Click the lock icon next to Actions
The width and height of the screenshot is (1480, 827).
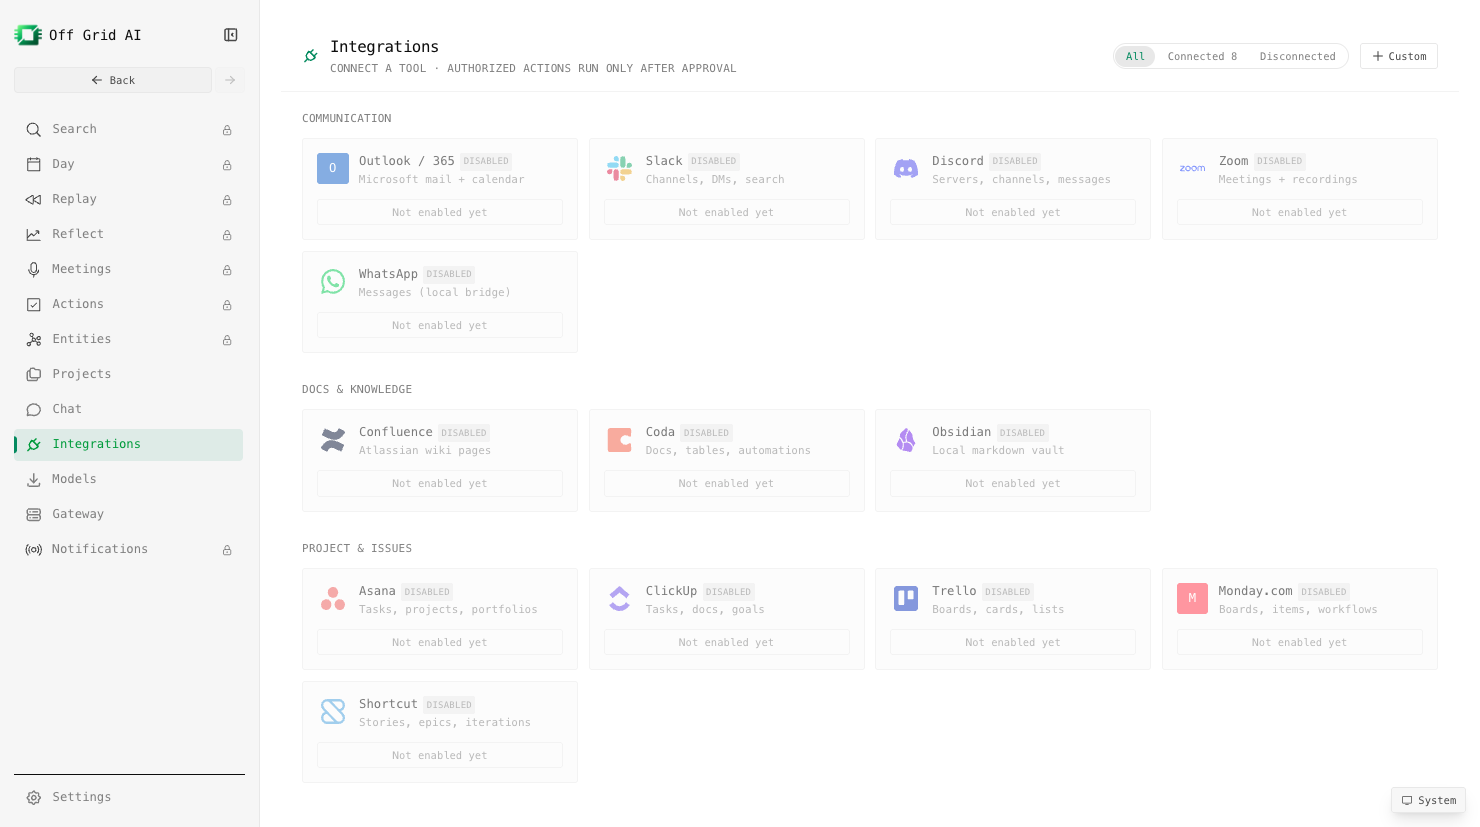tap(227, 305)
